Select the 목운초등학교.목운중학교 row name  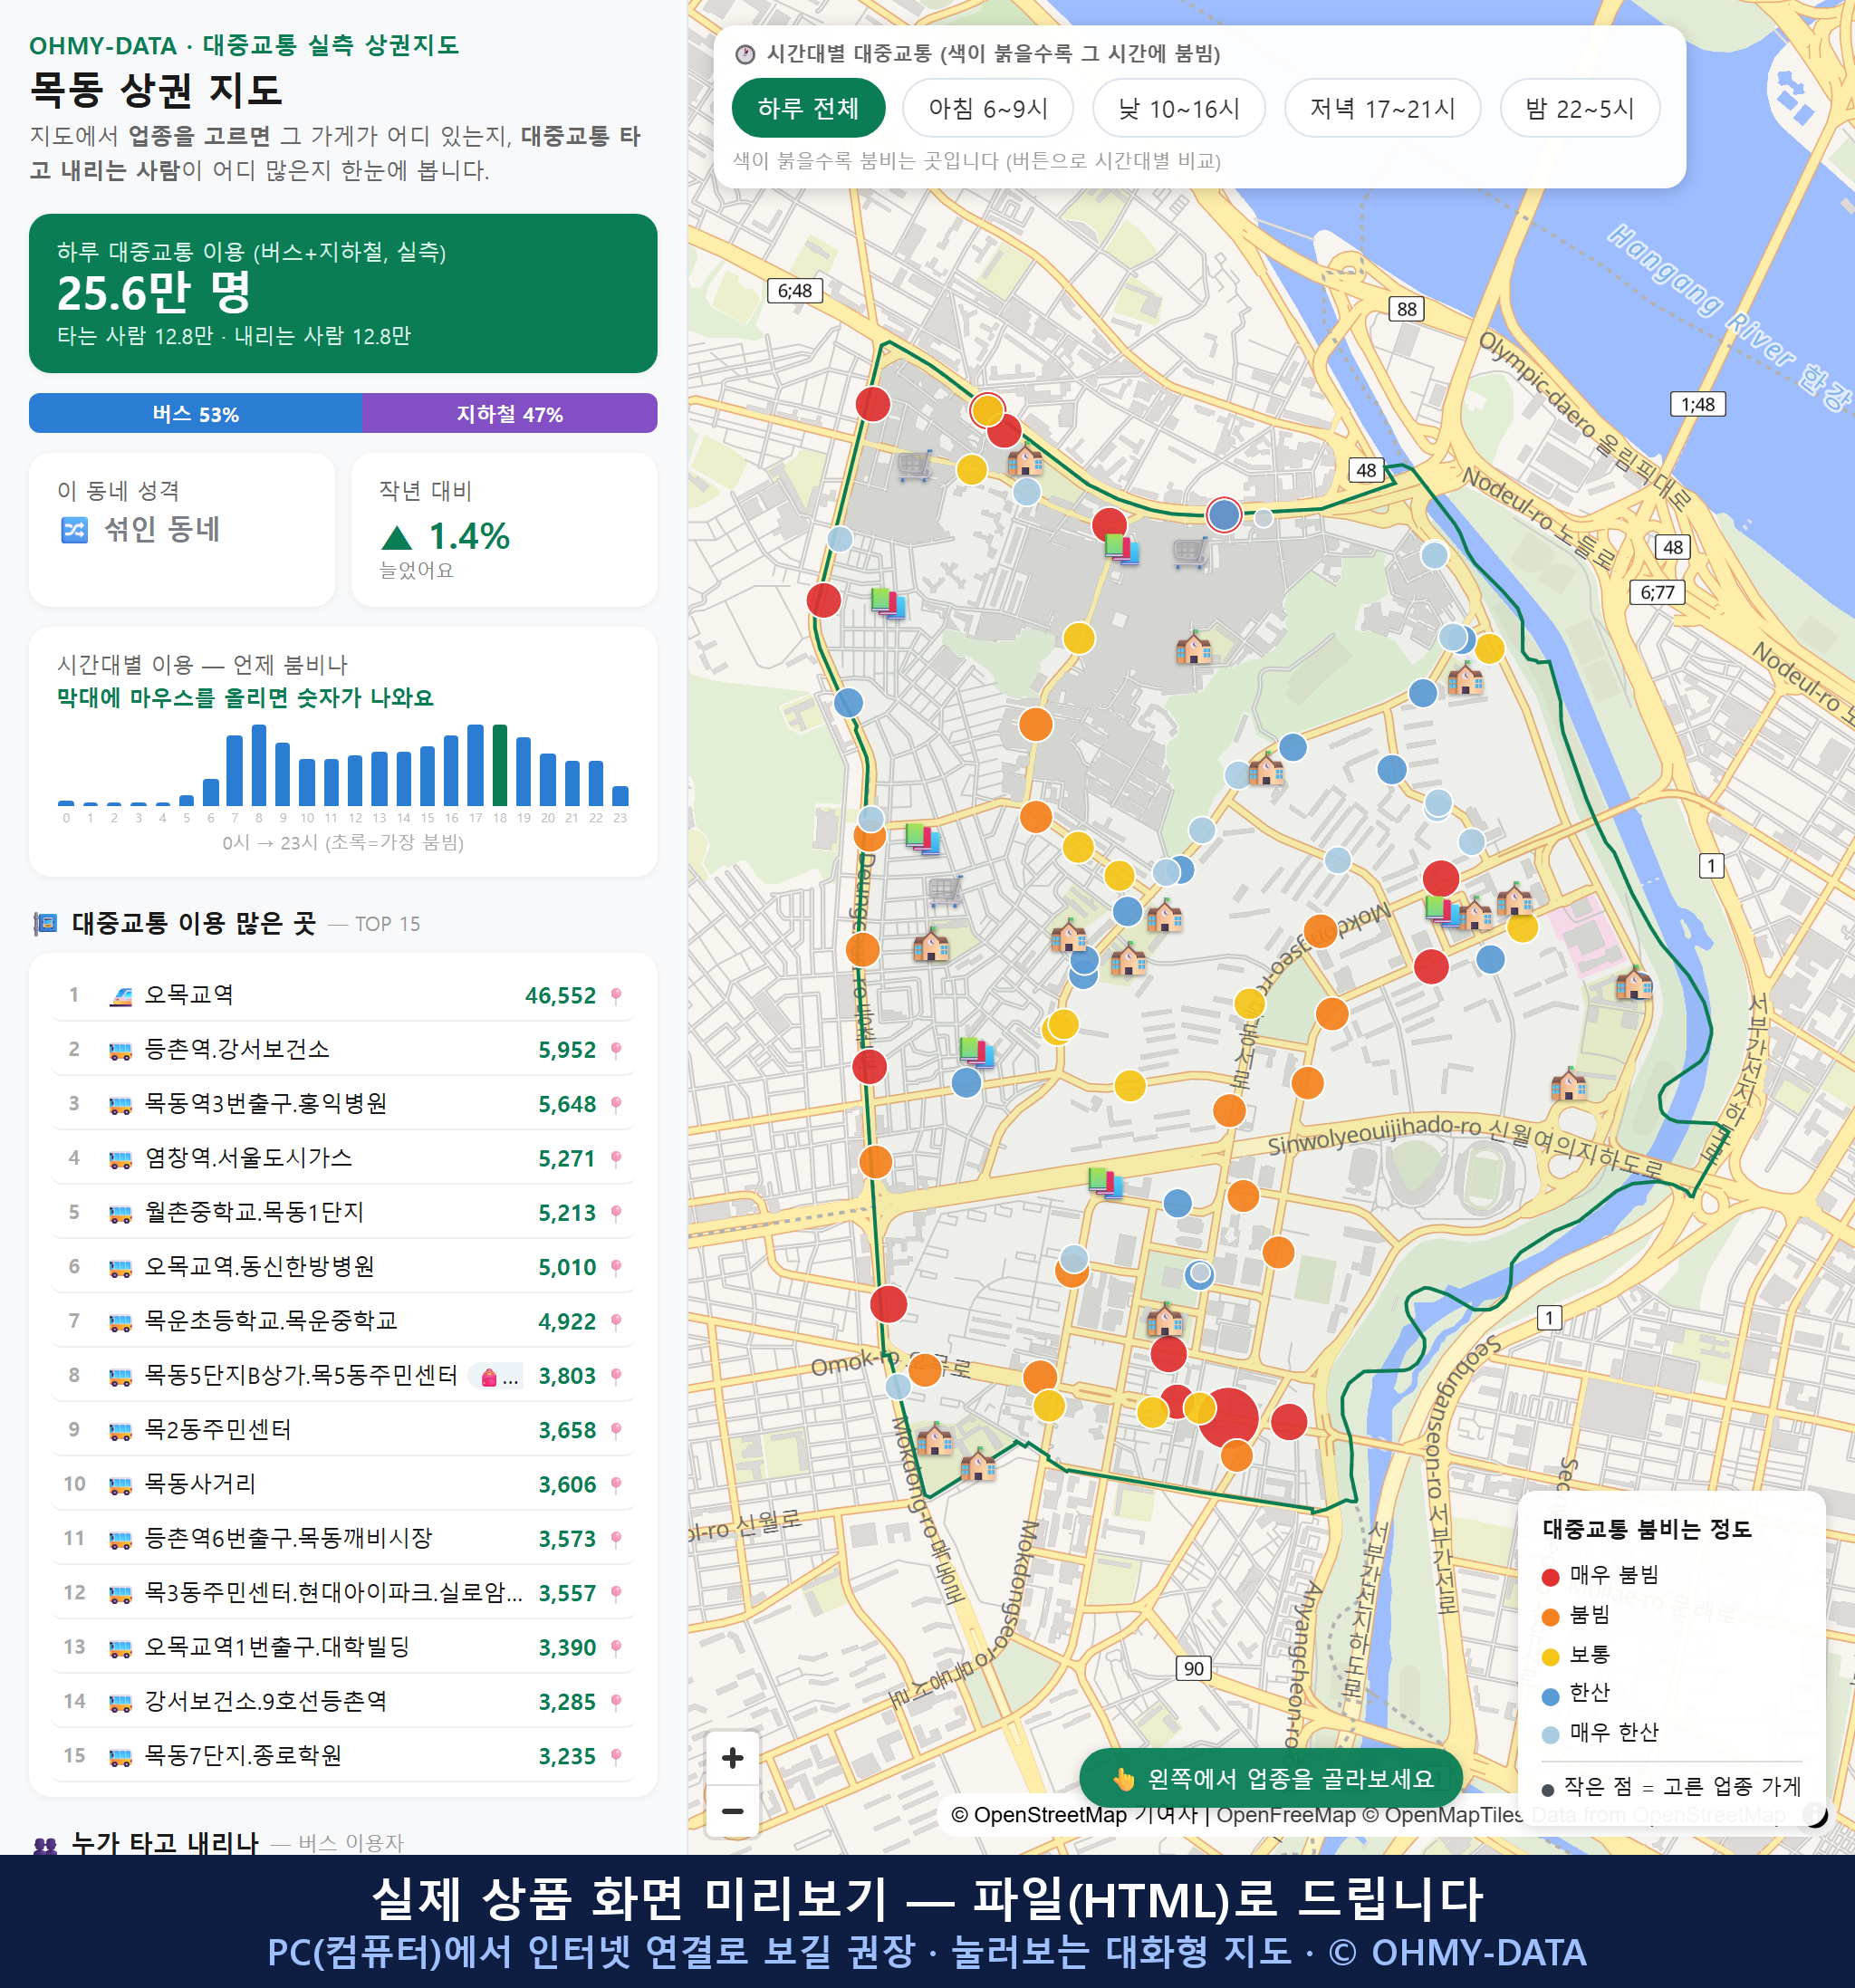pyautogui.click(x=271, y=1321)
